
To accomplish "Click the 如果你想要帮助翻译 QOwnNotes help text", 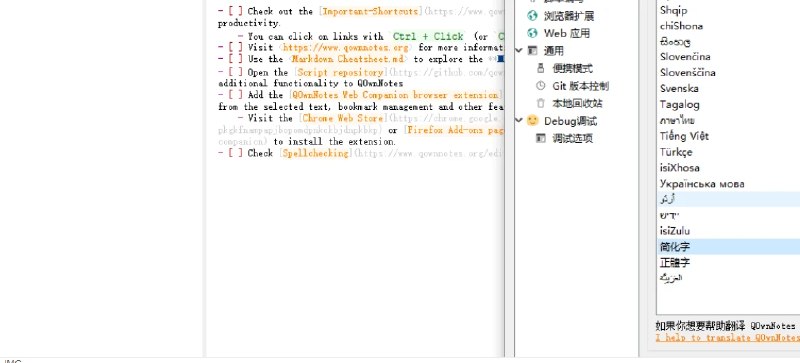I will 725,326.
